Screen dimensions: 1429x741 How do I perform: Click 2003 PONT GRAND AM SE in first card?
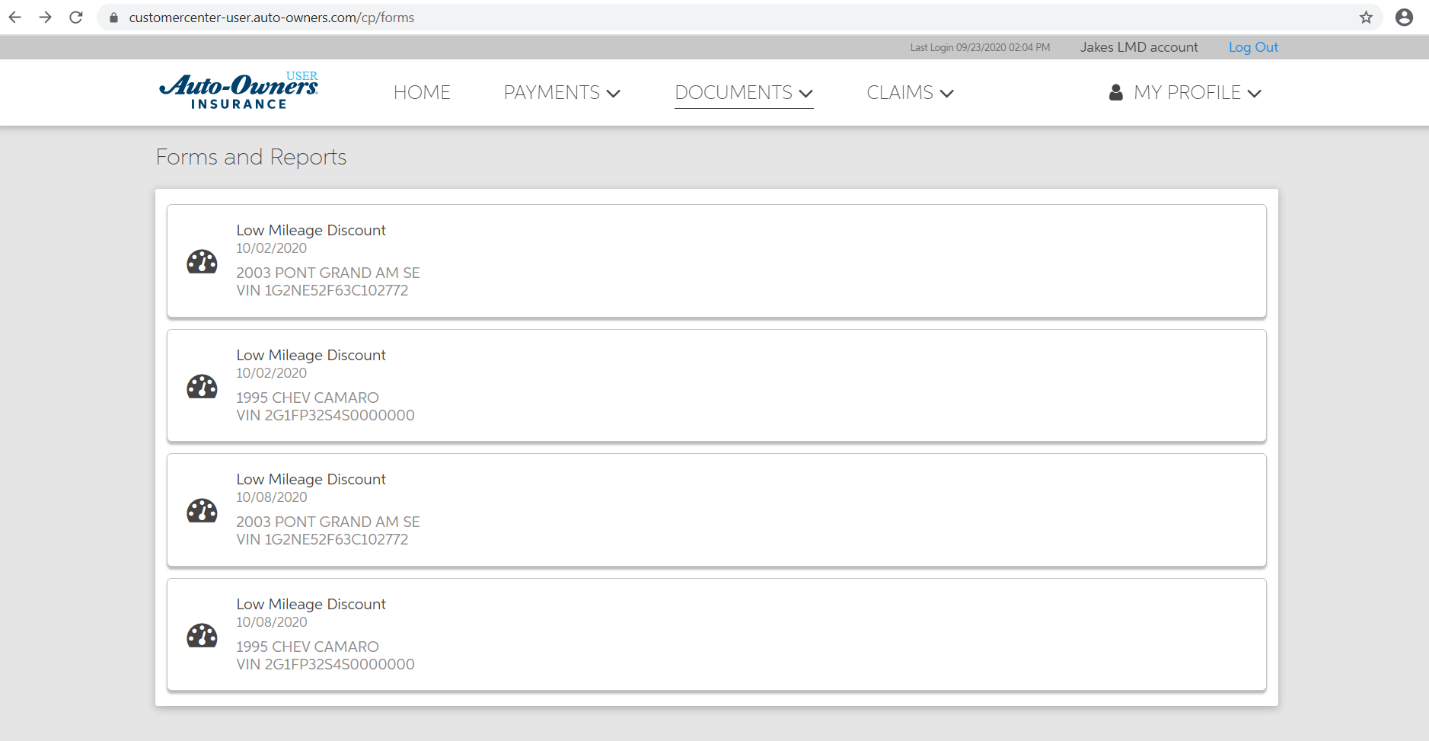pyautogui.click(x=328, y=273)
